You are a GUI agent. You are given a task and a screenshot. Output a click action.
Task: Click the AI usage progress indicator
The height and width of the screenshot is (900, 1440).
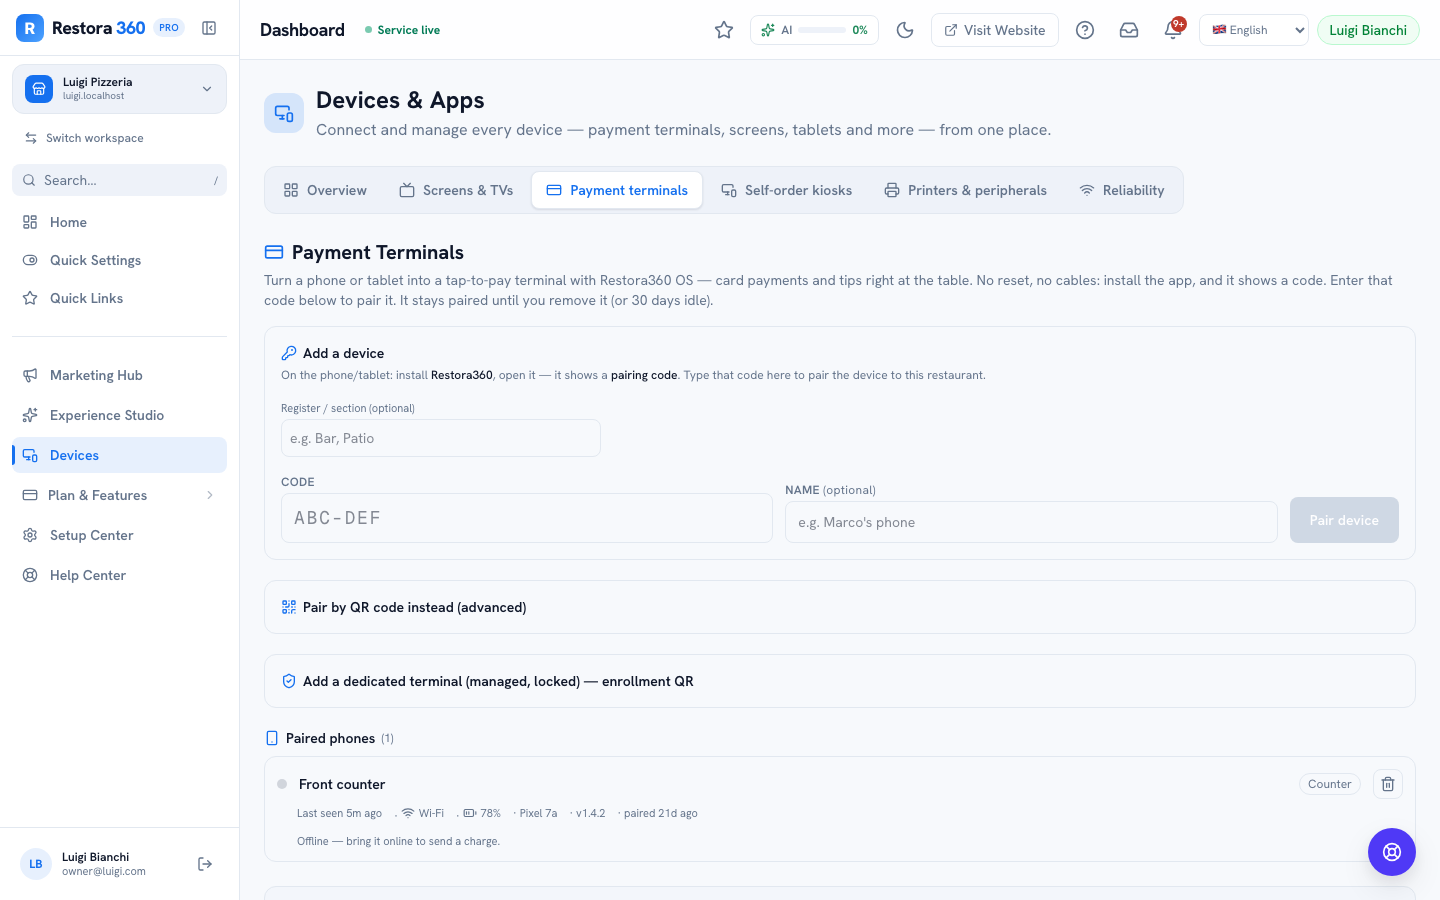click(814, 30)
